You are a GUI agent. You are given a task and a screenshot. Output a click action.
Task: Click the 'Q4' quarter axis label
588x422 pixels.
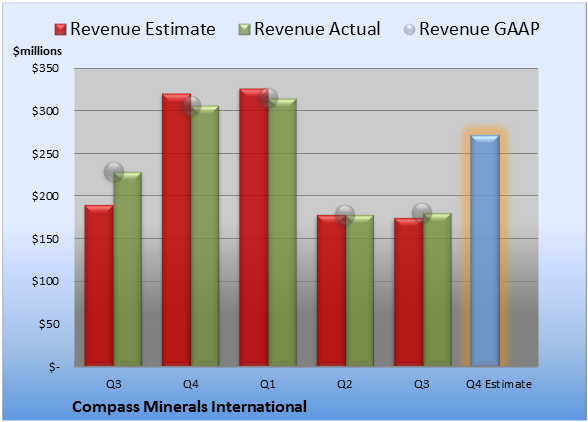[x=190, y=384]
